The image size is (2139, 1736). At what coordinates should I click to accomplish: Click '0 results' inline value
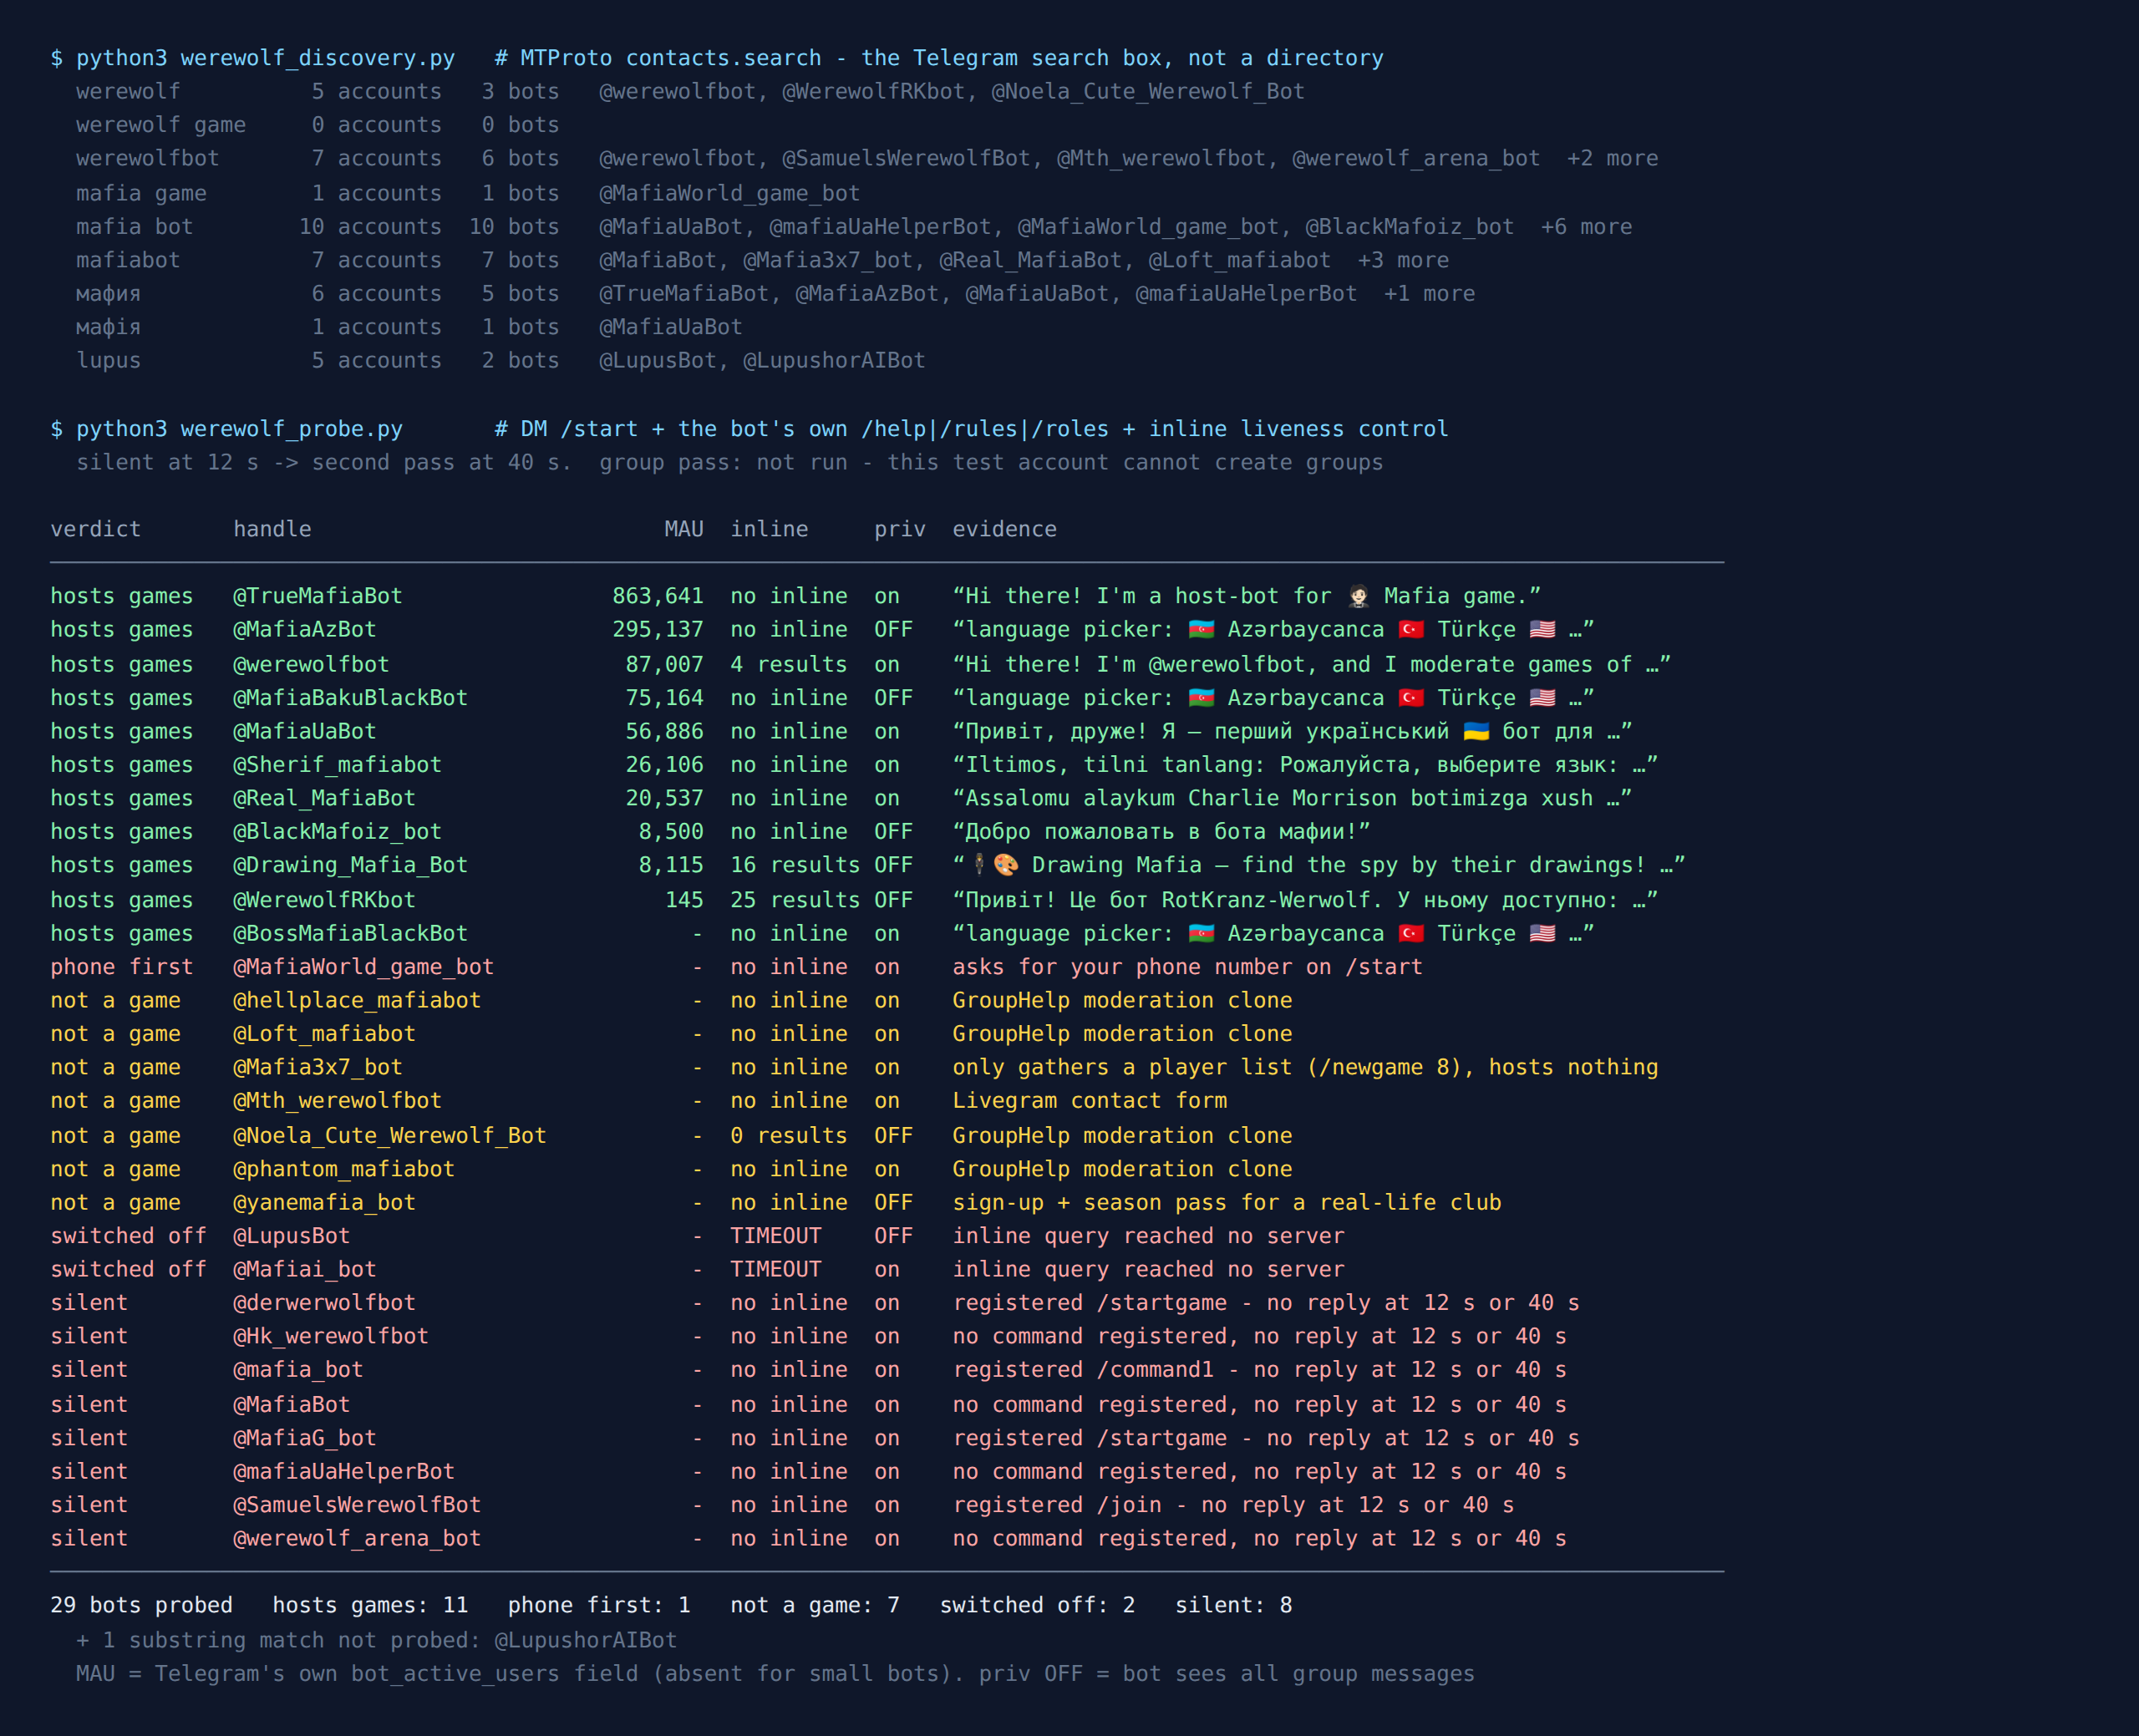point(788,1136)
